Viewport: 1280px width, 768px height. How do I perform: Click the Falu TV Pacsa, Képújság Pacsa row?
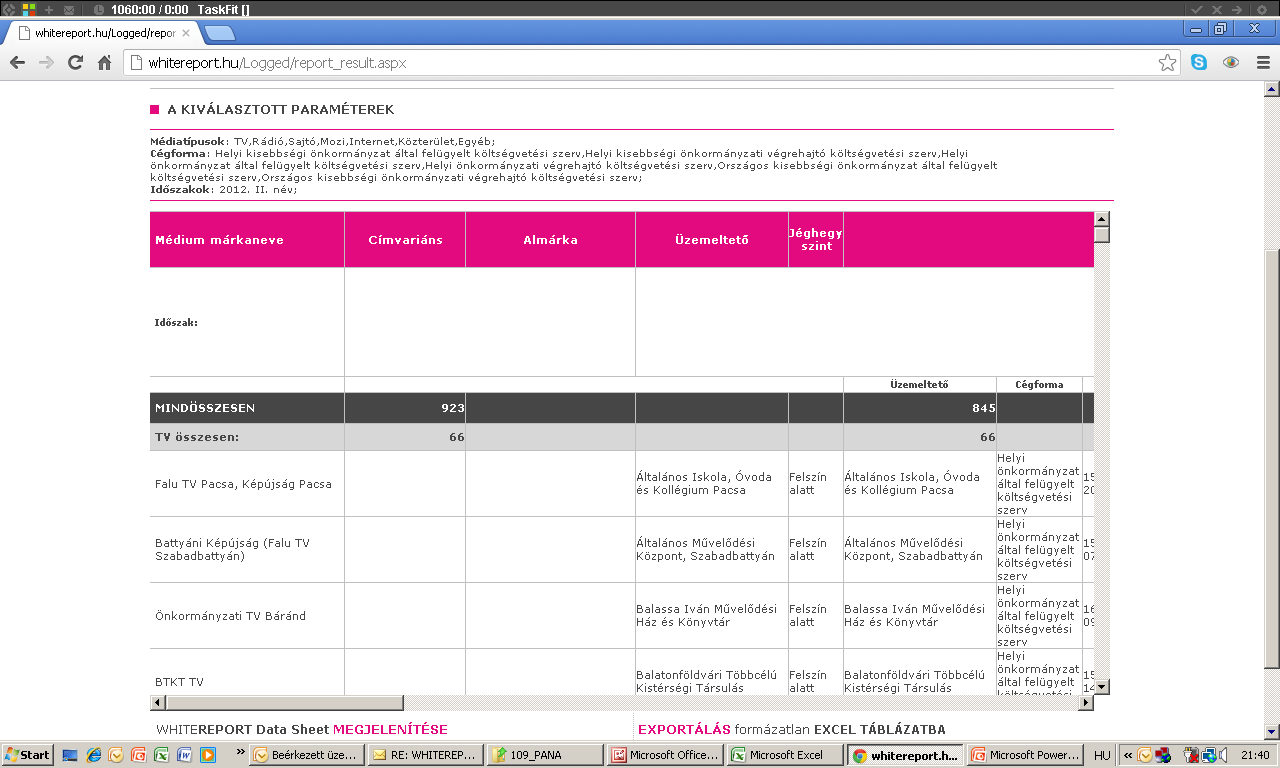point(243,484)
